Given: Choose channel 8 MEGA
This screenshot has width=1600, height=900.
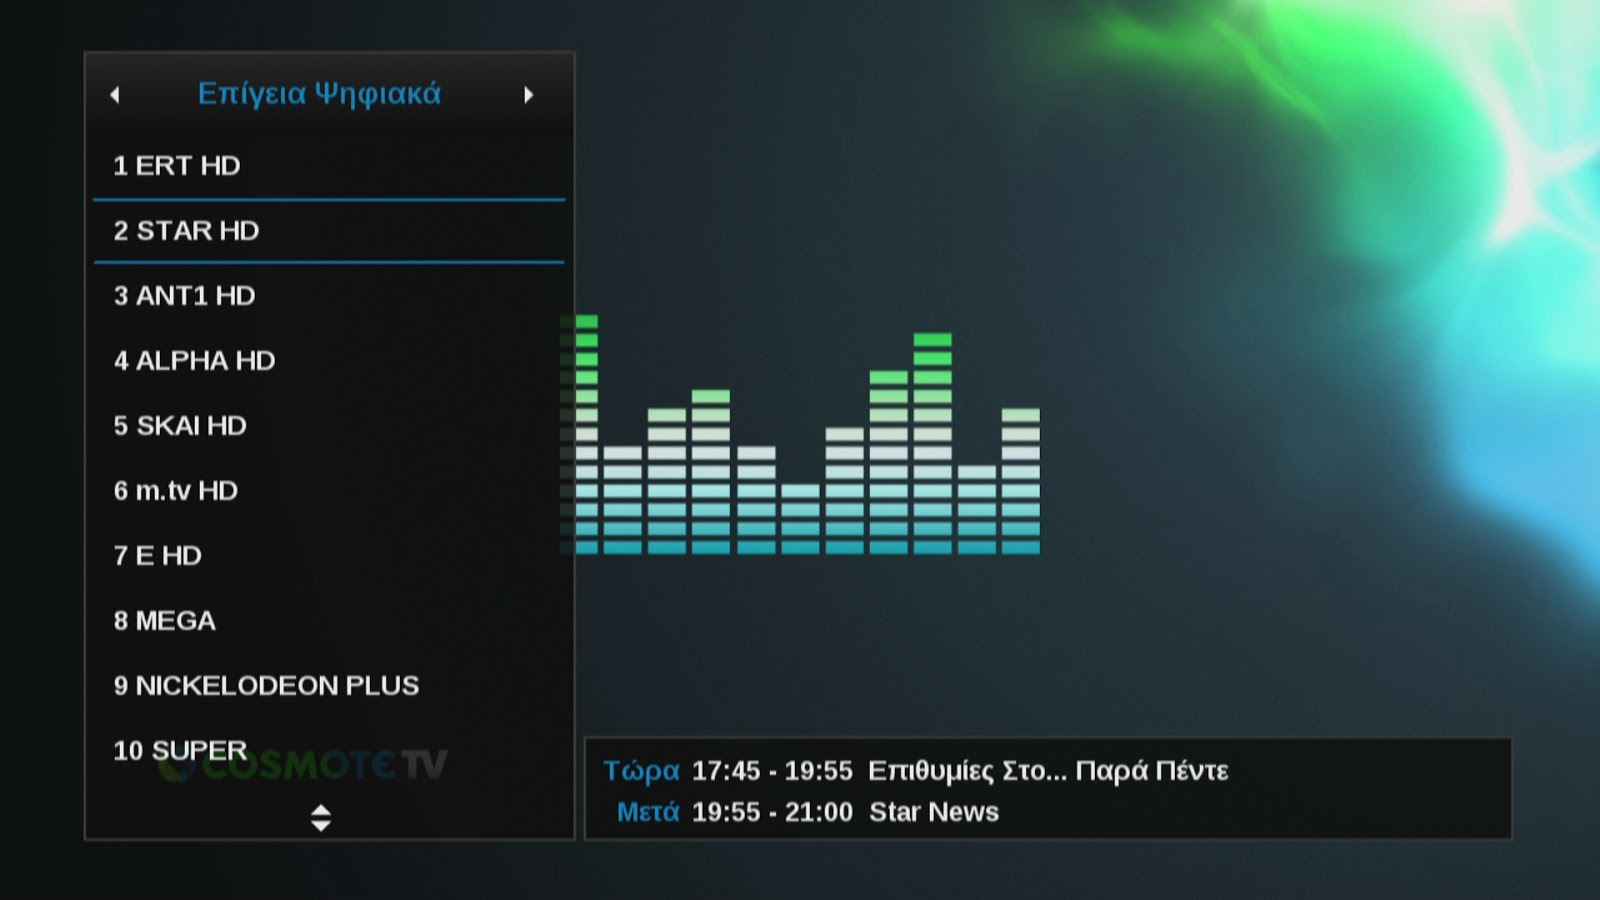Looking at the screenshot, I should tap(329, 621).
